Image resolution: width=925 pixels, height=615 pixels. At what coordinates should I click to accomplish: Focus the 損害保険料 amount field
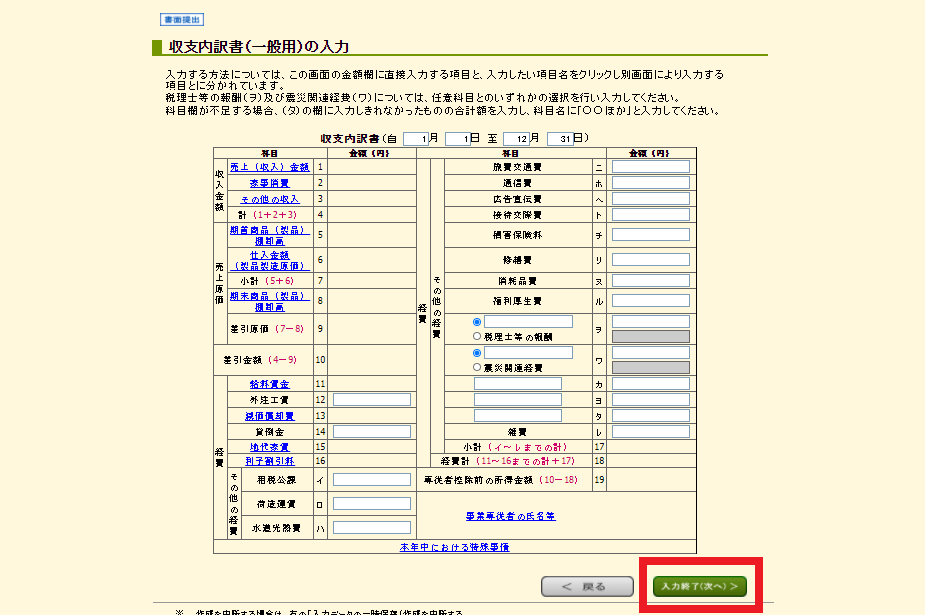point(651,235)
